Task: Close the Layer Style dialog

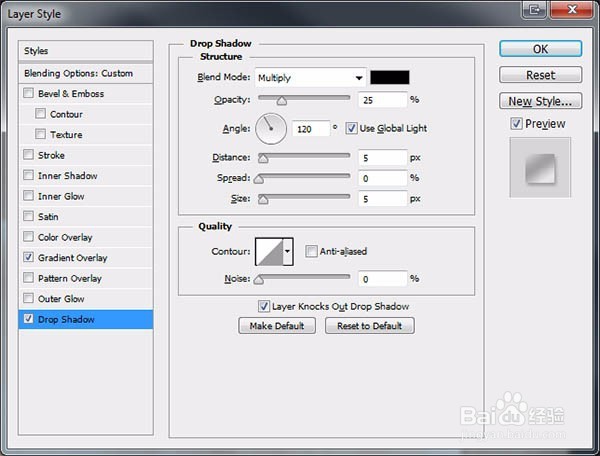Action: coord(572,9)
